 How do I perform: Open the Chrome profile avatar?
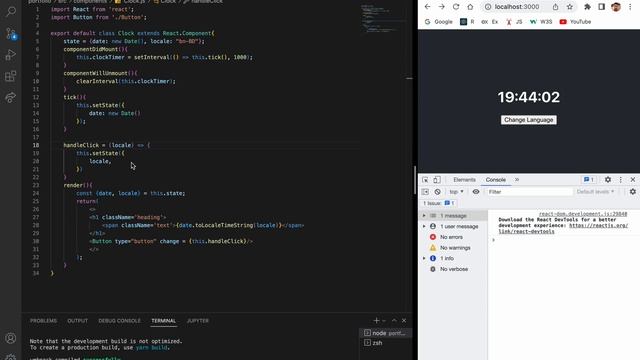tap(616, 7)
